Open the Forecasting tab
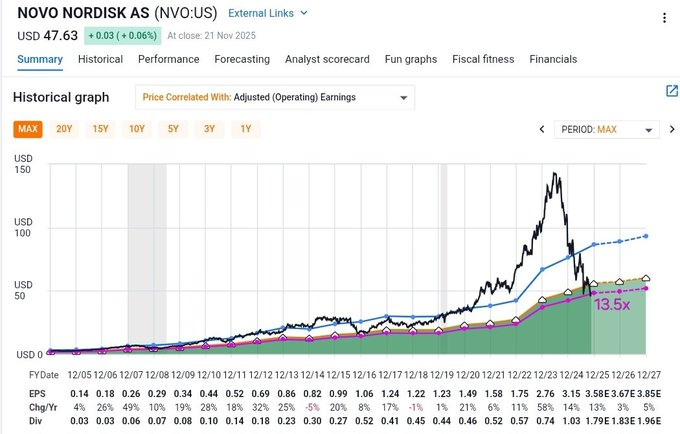The width and height of the screenshot is (680, 434). [242, 59]
